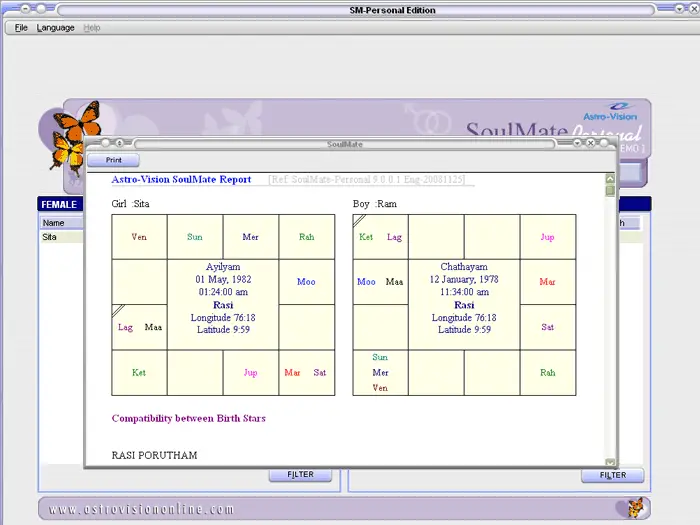Click 'Rah' in the girl's chart
Image resolution: width=700 pixels, height=525 pixels.
(307, 237)
